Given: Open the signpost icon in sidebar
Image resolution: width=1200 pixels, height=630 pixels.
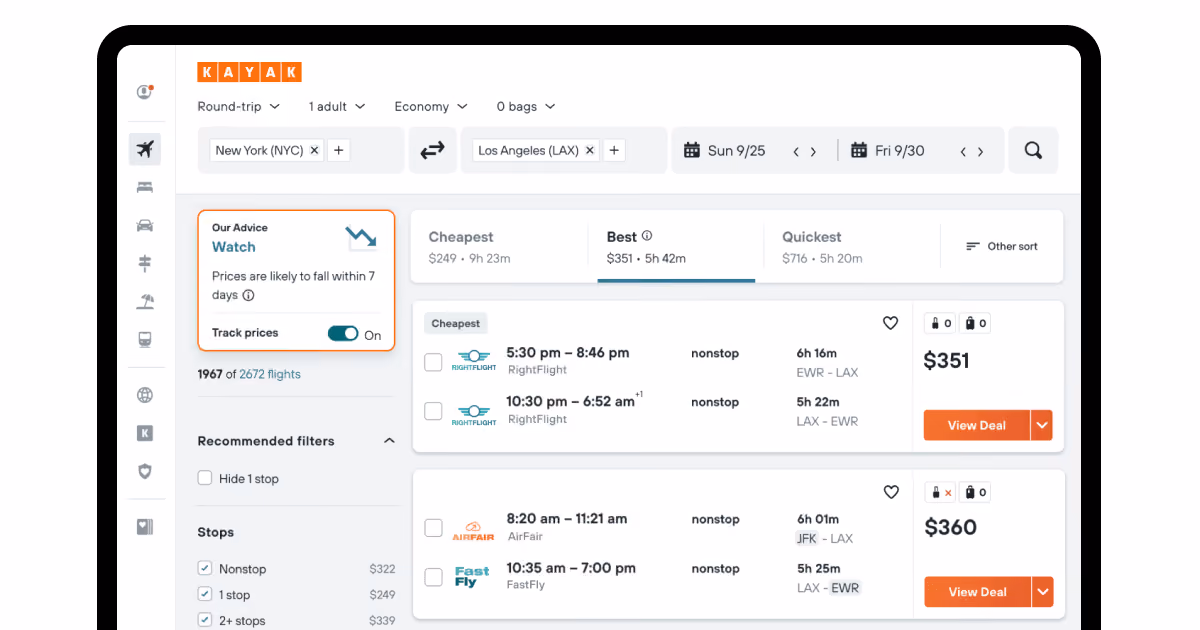Looking at the screenshot, I should pyautogui.click(x=145, y=263).
